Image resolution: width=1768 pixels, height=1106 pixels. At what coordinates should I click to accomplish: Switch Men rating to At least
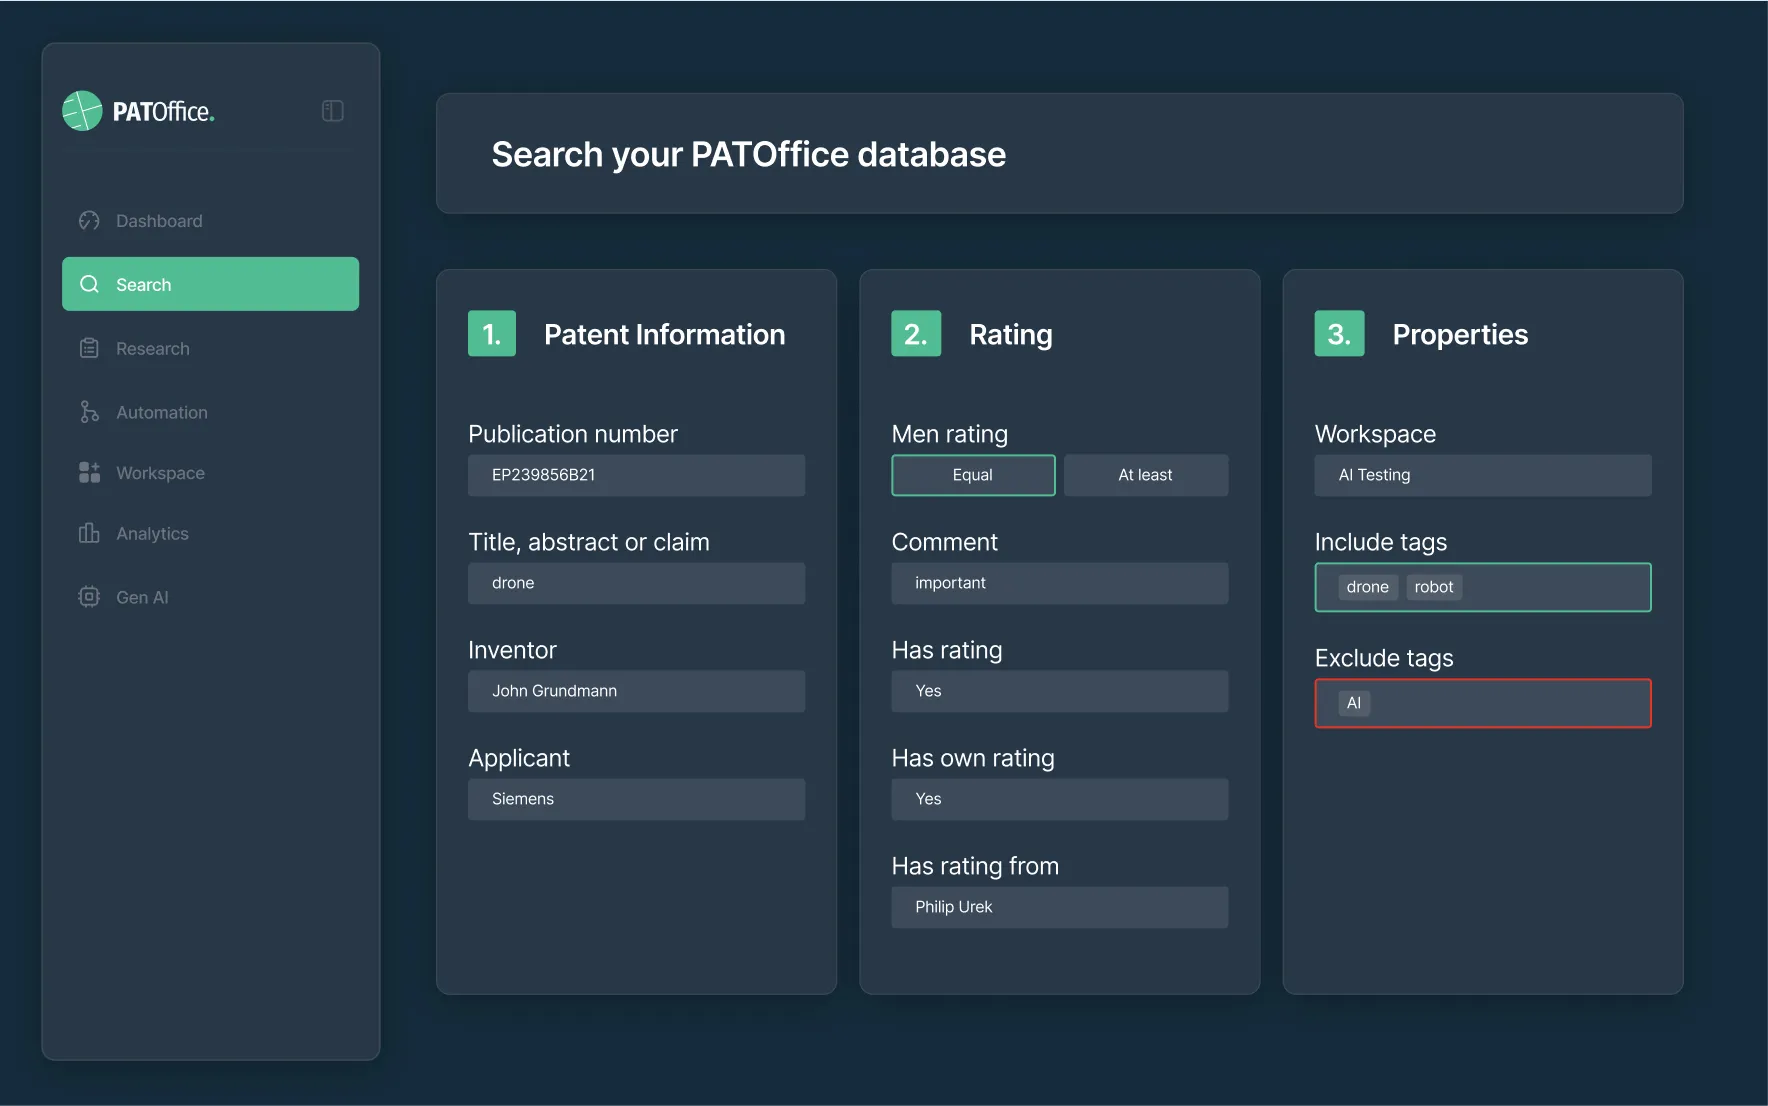[1145, 475]
